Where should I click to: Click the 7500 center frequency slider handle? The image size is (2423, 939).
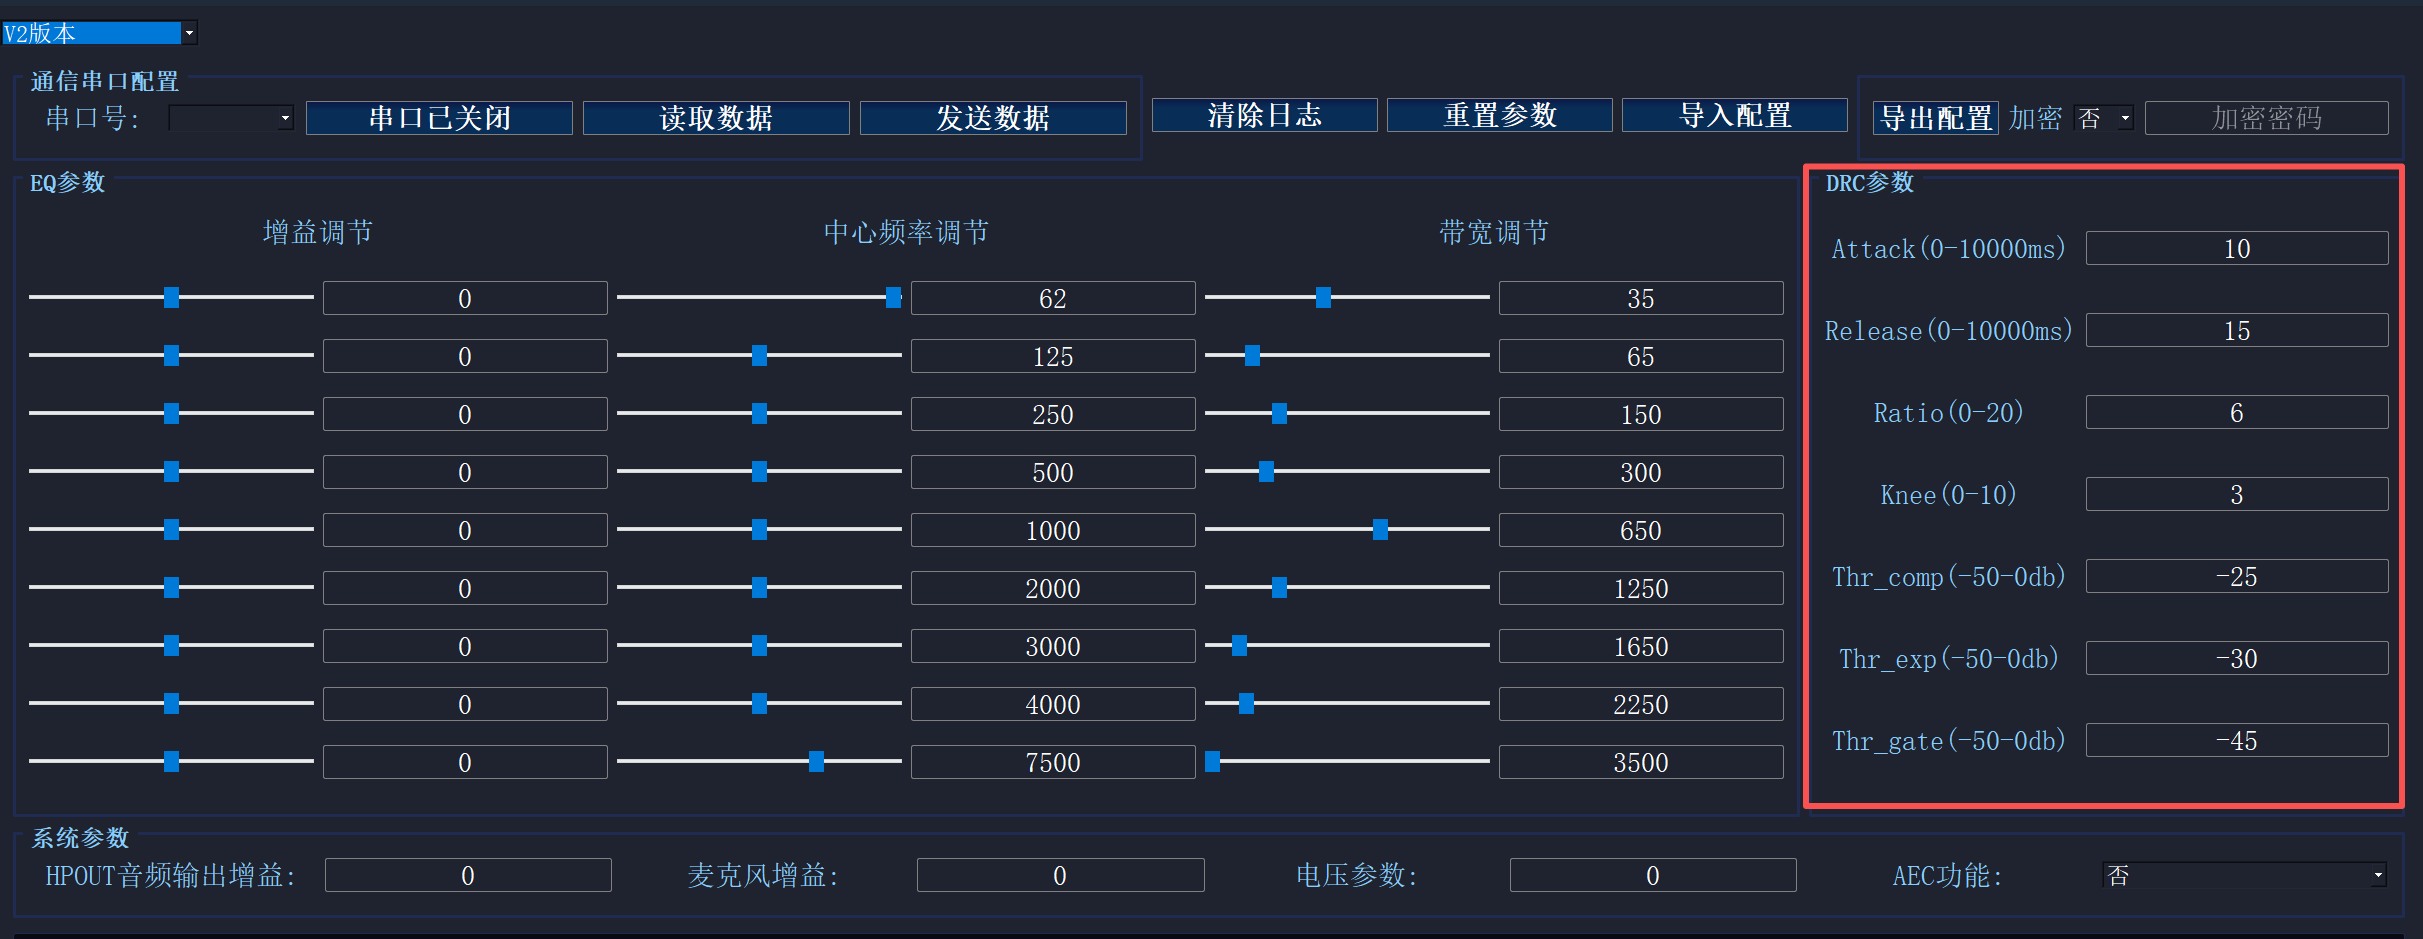pyautogui.click(x=816, y=761)
